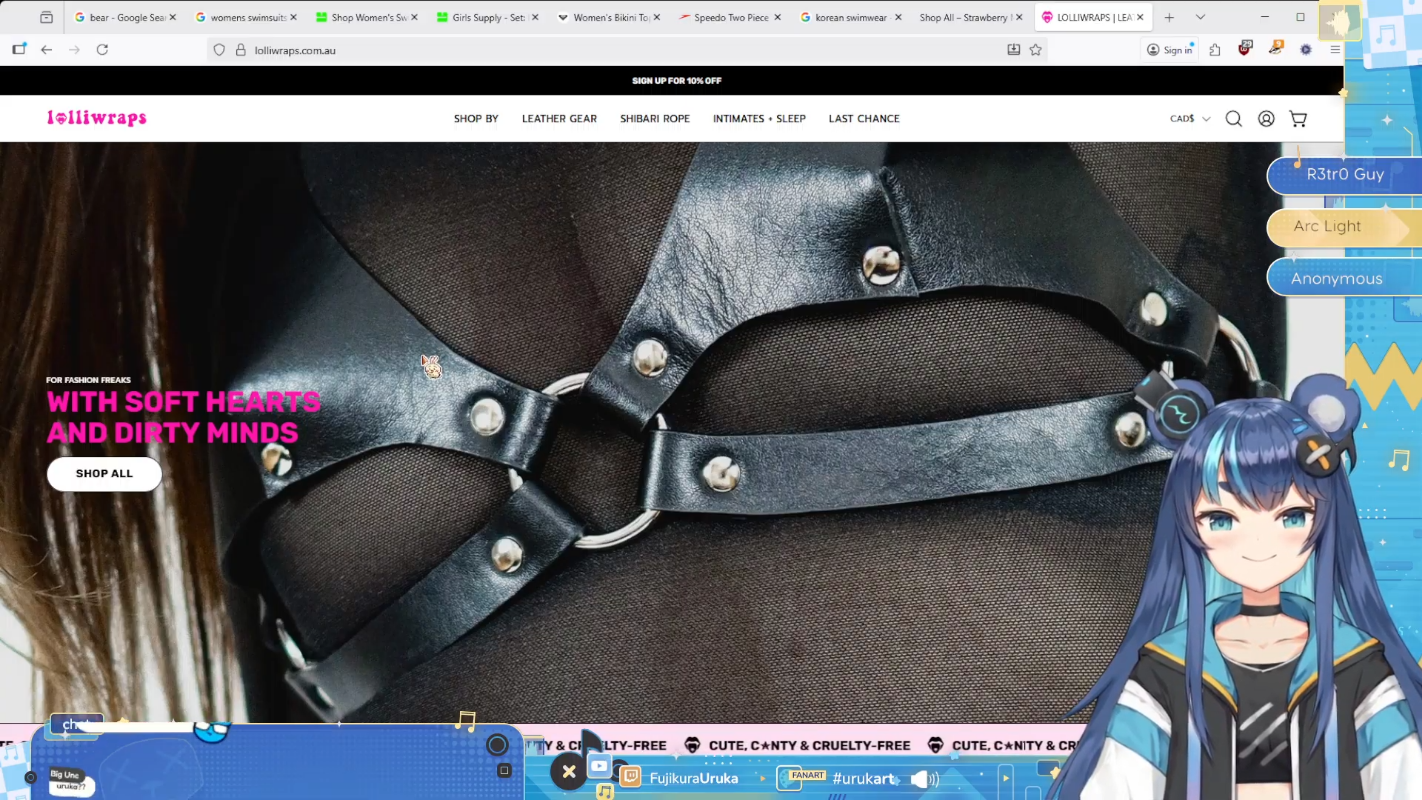This screenshot has width=1422, height=800.
Task: Open the browser hamburger menu
Action: point(1335,49)
